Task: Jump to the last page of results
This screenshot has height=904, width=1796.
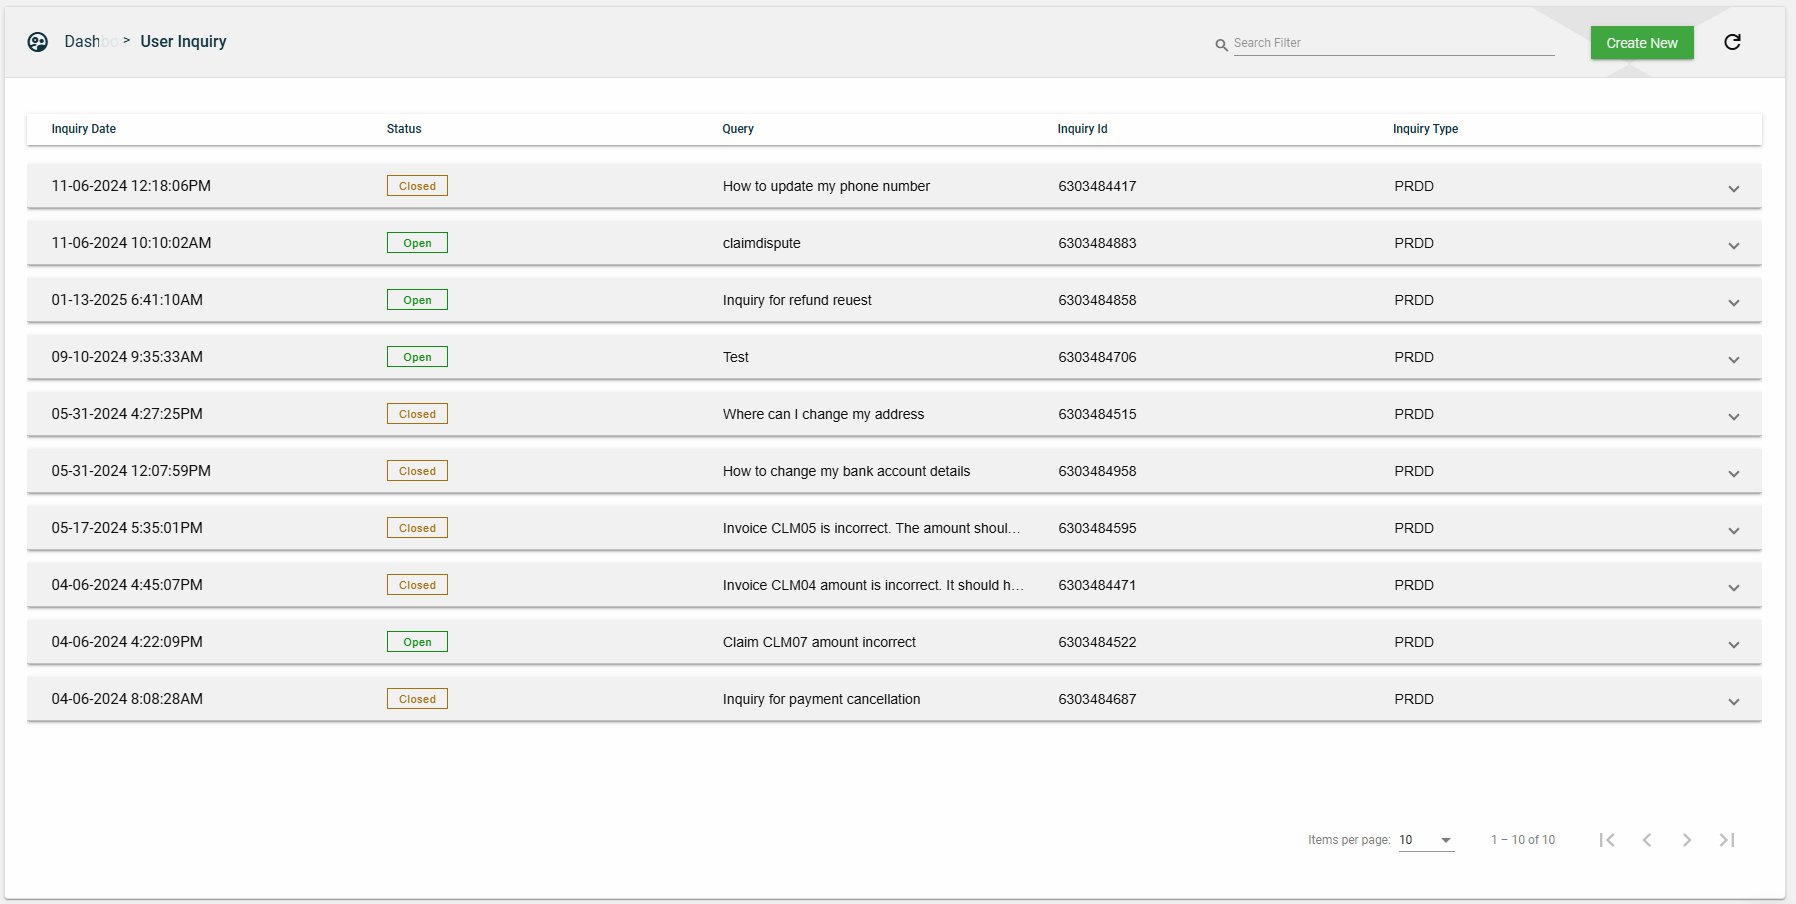Action: pos(1727,840)
